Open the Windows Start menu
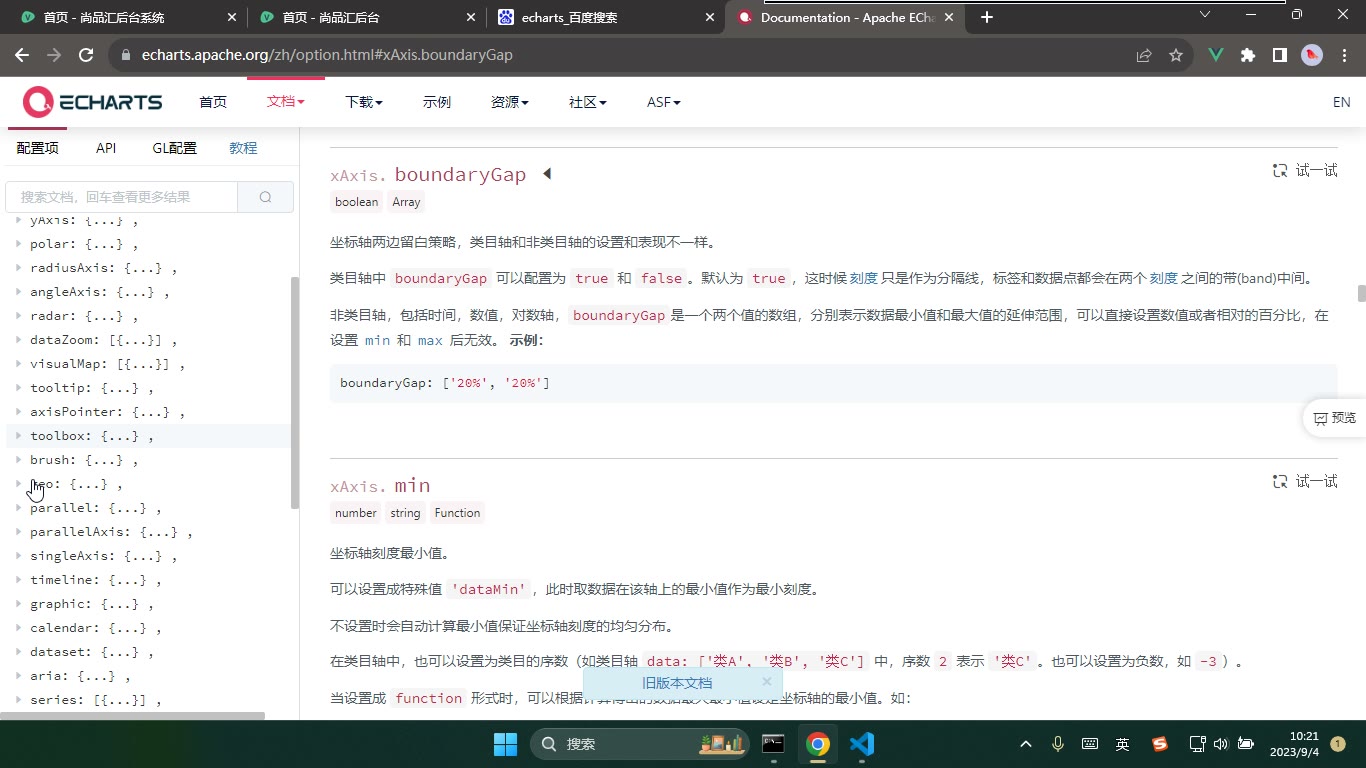This screenshot has height=768, width=1366. point(506,744)
